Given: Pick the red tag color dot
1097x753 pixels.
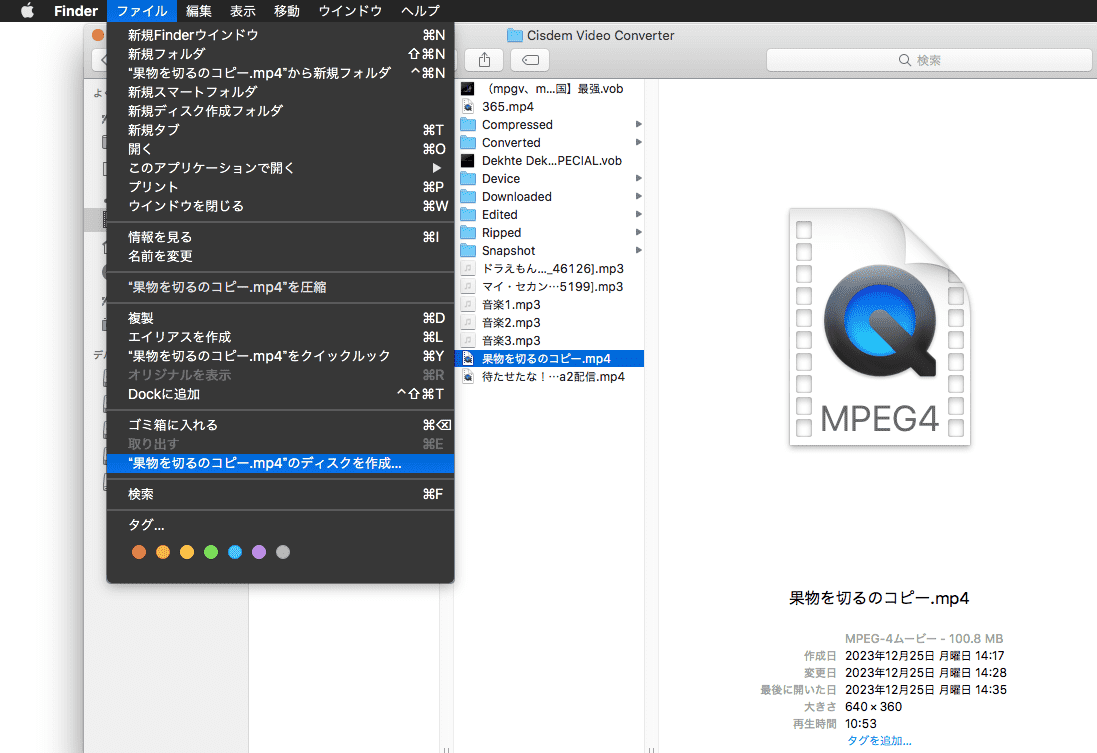Looking at the screenshot, I should click(139, 552).
